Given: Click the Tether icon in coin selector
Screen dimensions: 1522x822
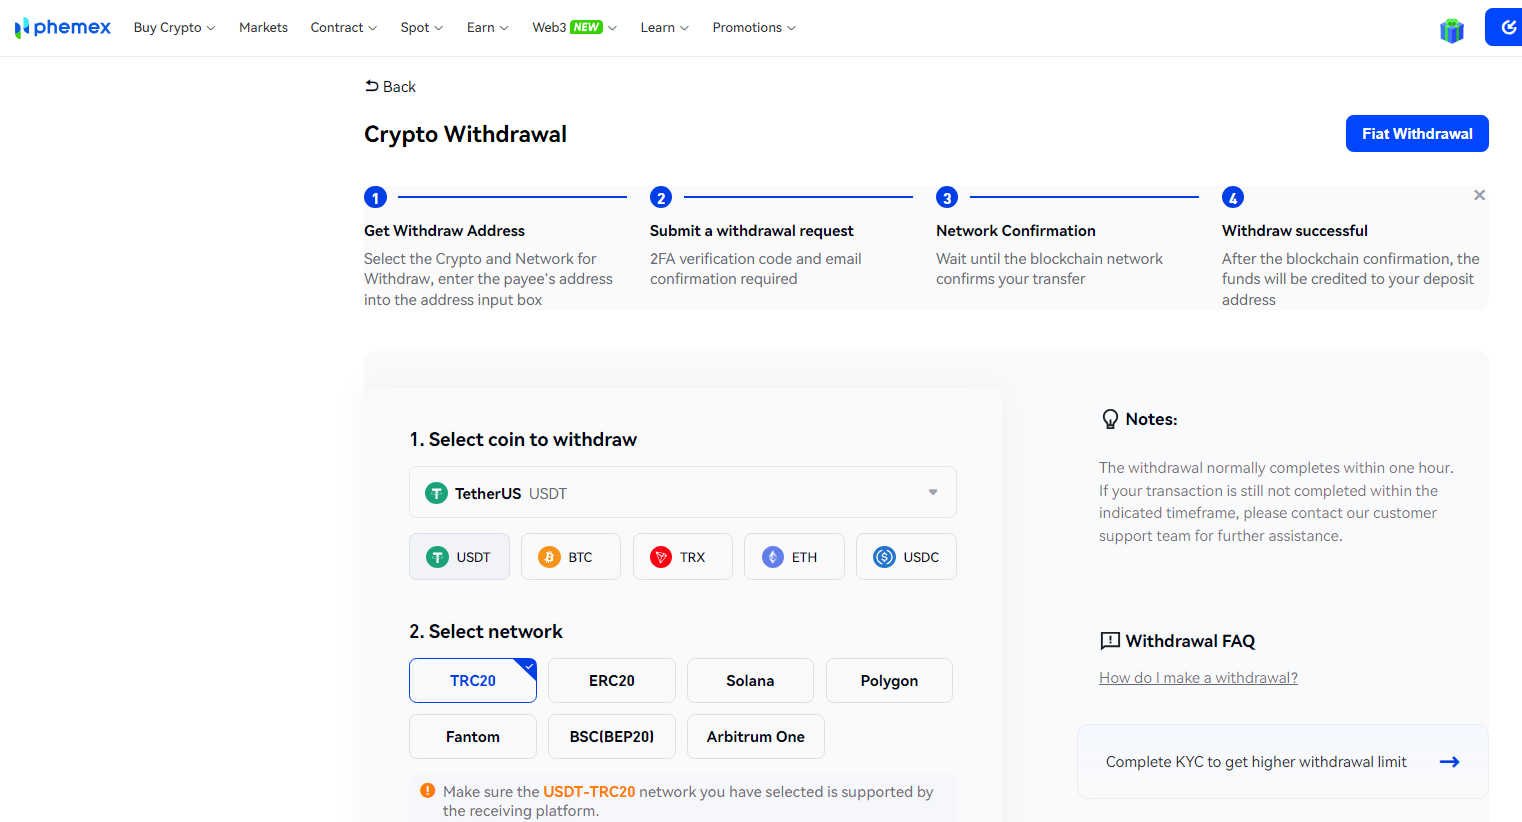Looking at the screenshot, I should 436,493.
